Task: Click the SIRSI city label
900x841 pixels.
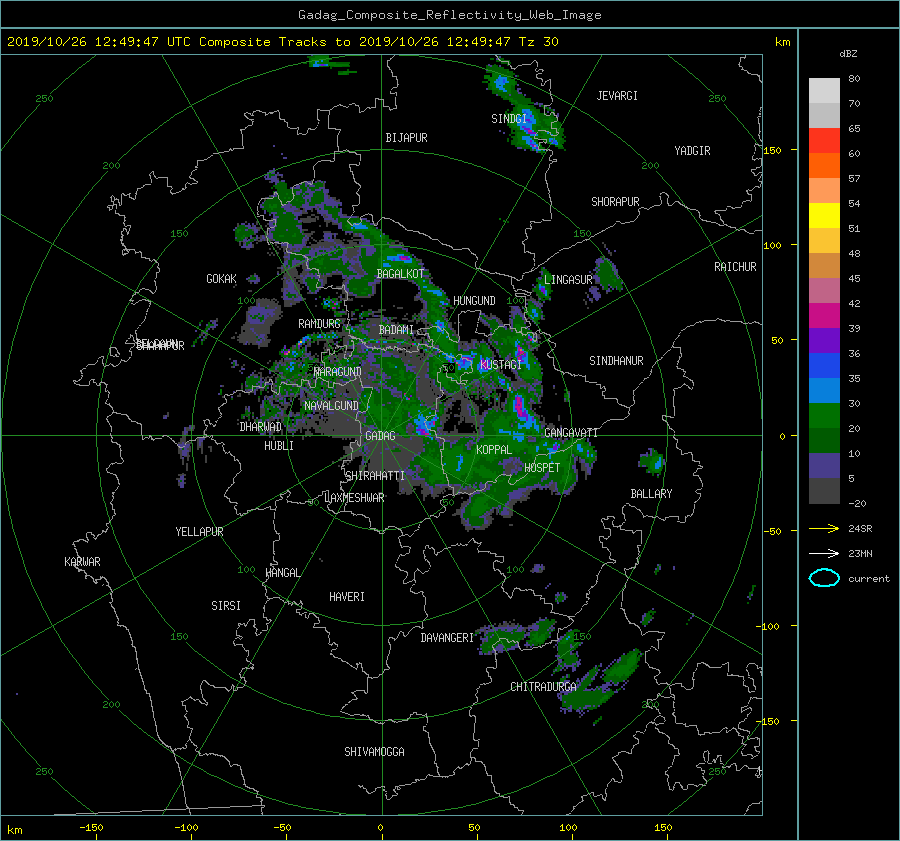Action: (226, 606)
